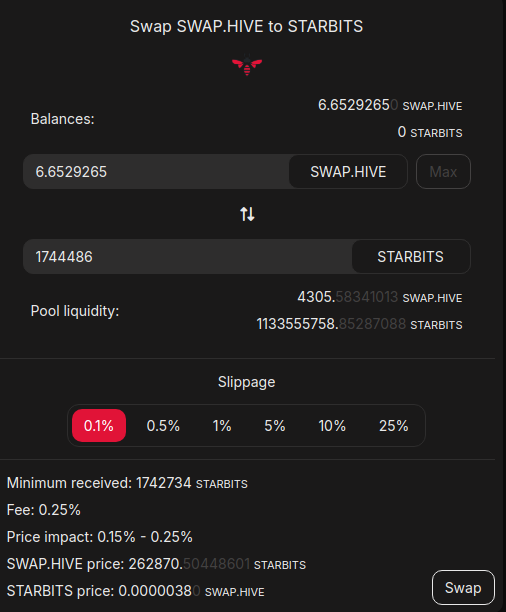The image size is (506, 612).
Task: Click the 0 STARBITS balance
Action: click(430, 132)
